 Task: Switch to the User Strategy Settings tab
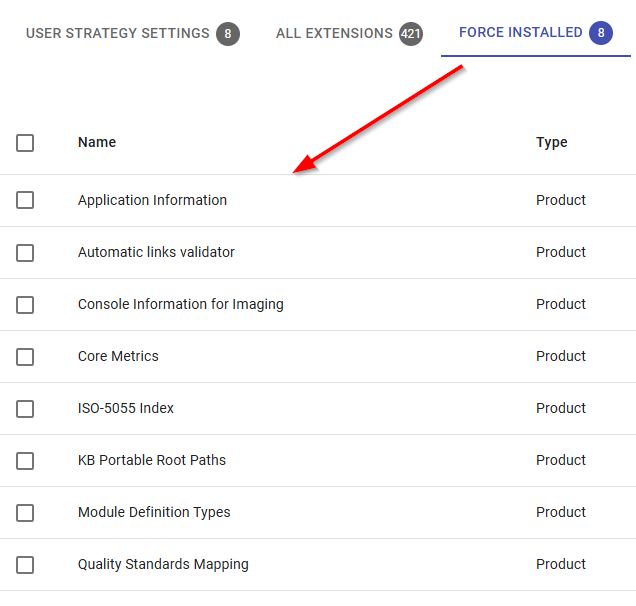[133, 33]
